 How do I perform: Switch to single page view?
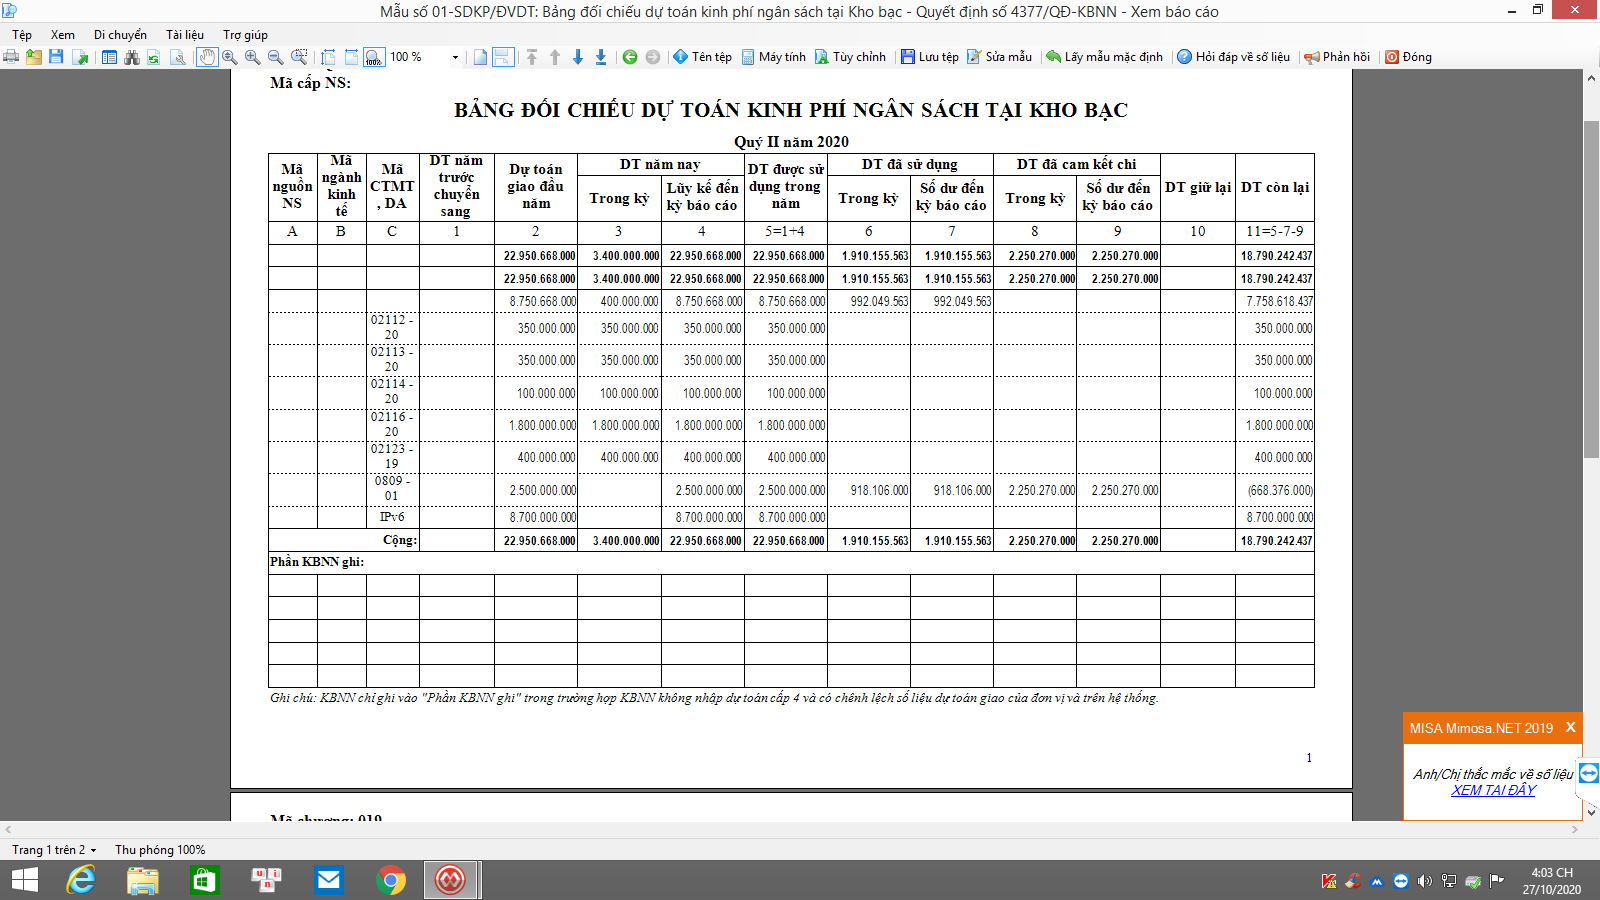(480, 57)
